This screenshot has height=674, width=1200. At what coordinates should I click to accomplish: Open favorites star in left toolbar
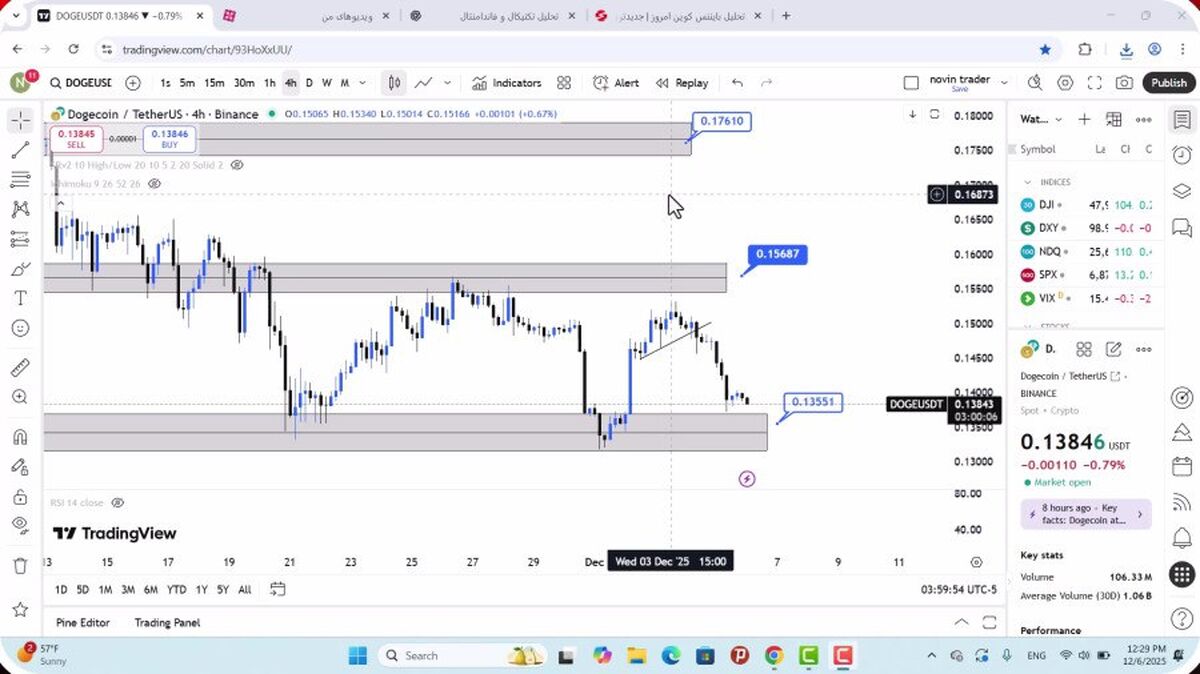click(20, 609)
